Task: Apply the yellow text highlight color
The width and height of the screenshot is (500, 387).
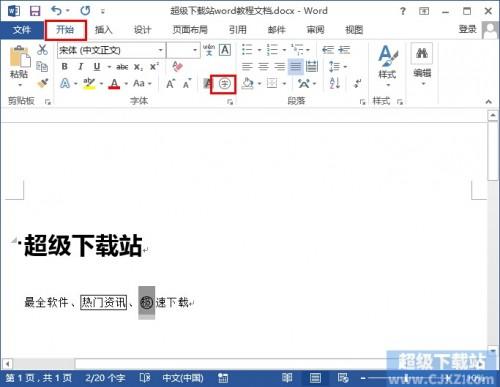Action: tap(89, 83)
